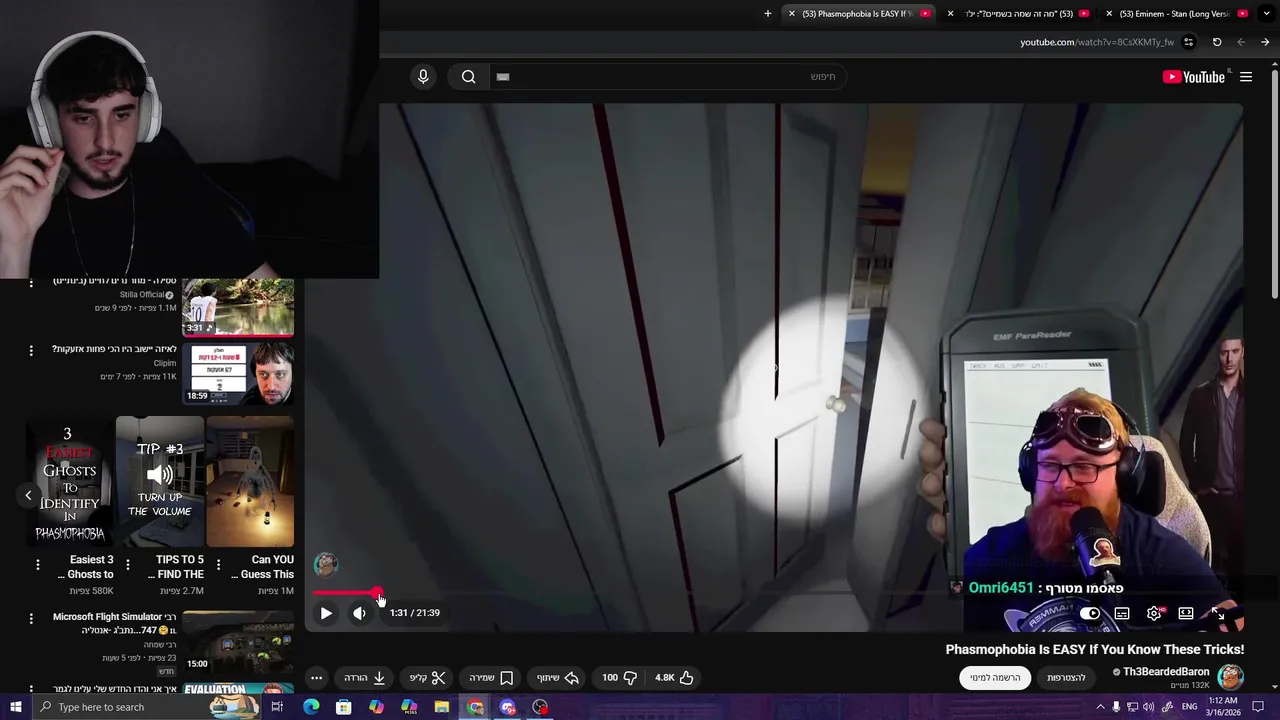
Task: Open Th3BeardedBaron channel avatar
Action: pos(1231,677)
